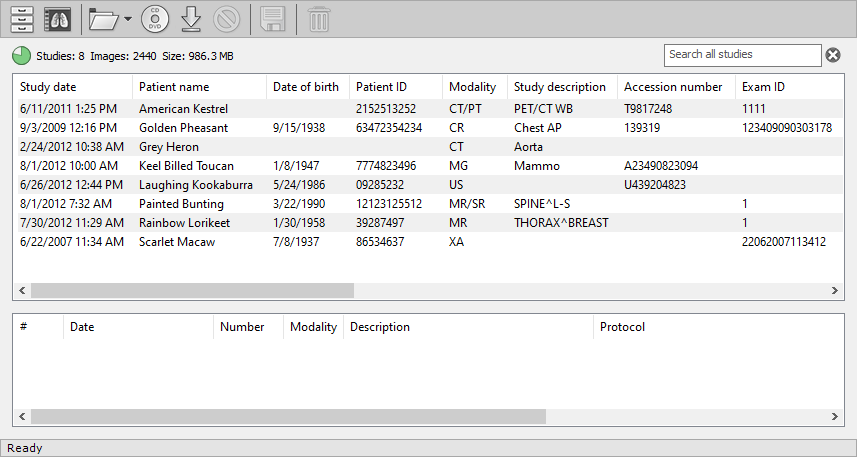Select the Keel Billed Toucan study
This screenshot has width=857, height=457.
pos(186,166)
